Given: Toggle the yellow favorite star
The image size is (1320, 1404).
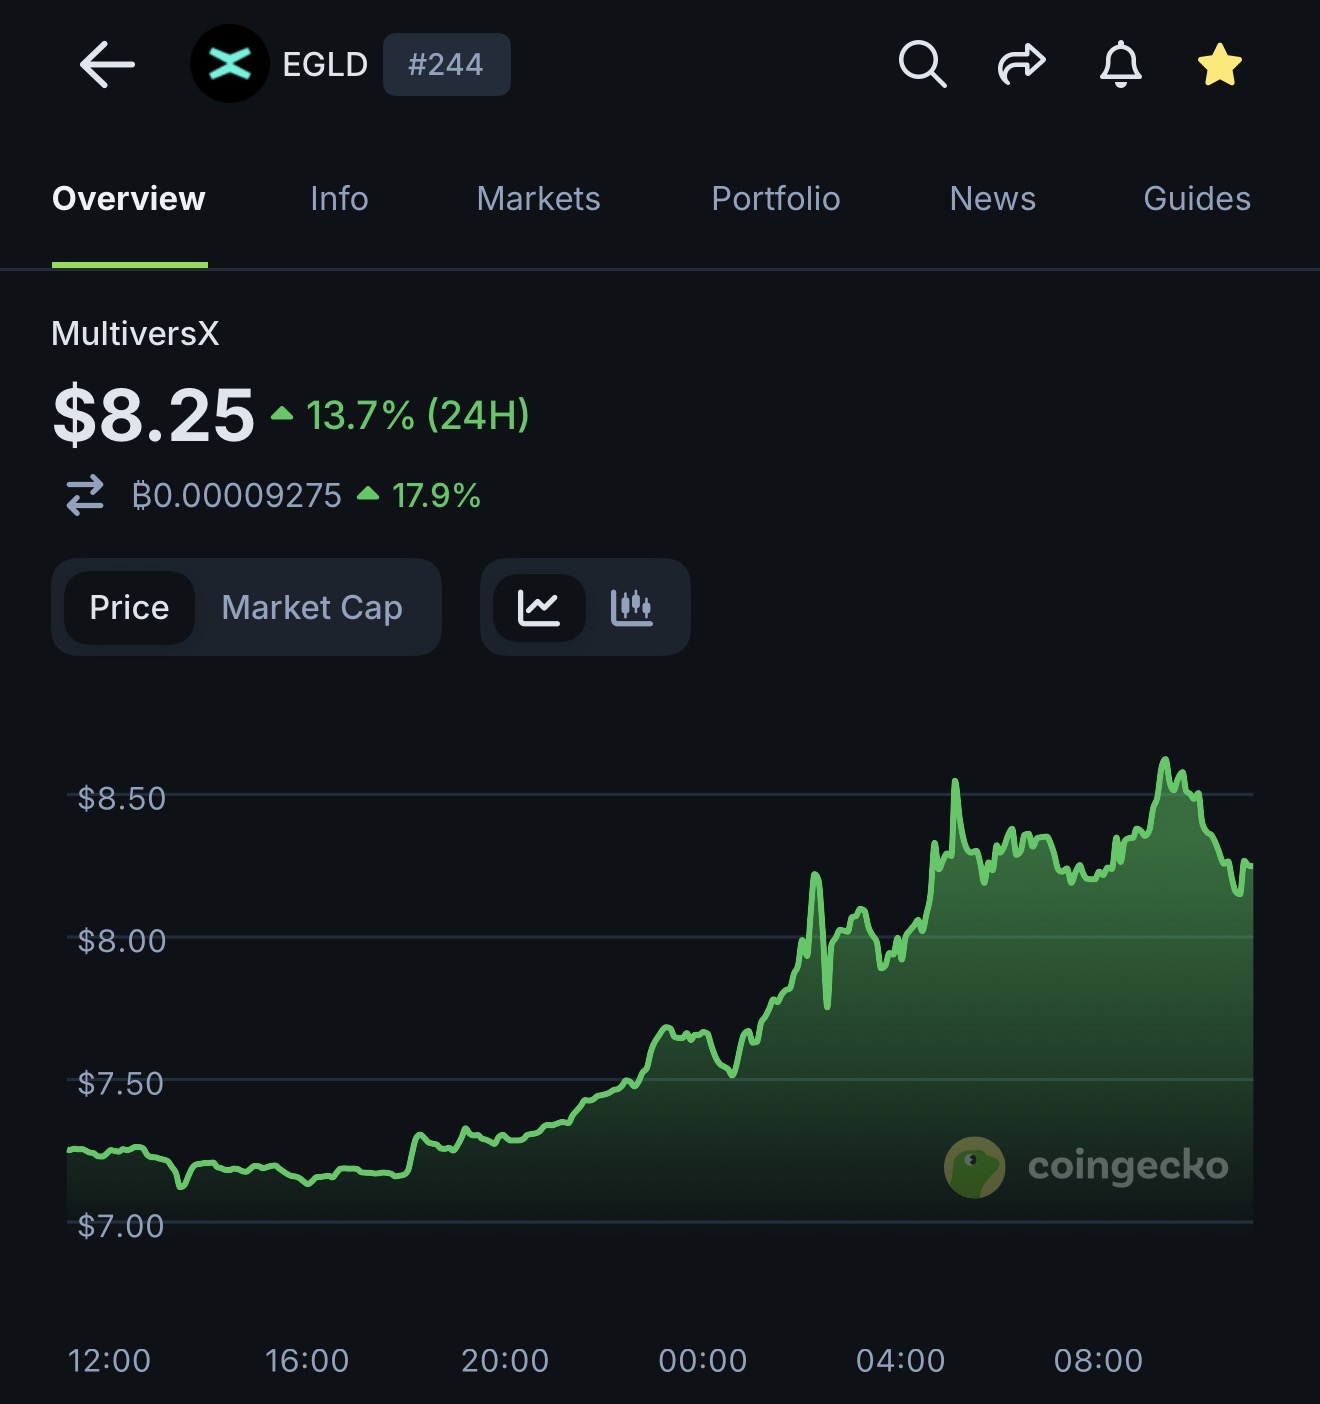Looking at the screenshot, I should click(1219, 65).
